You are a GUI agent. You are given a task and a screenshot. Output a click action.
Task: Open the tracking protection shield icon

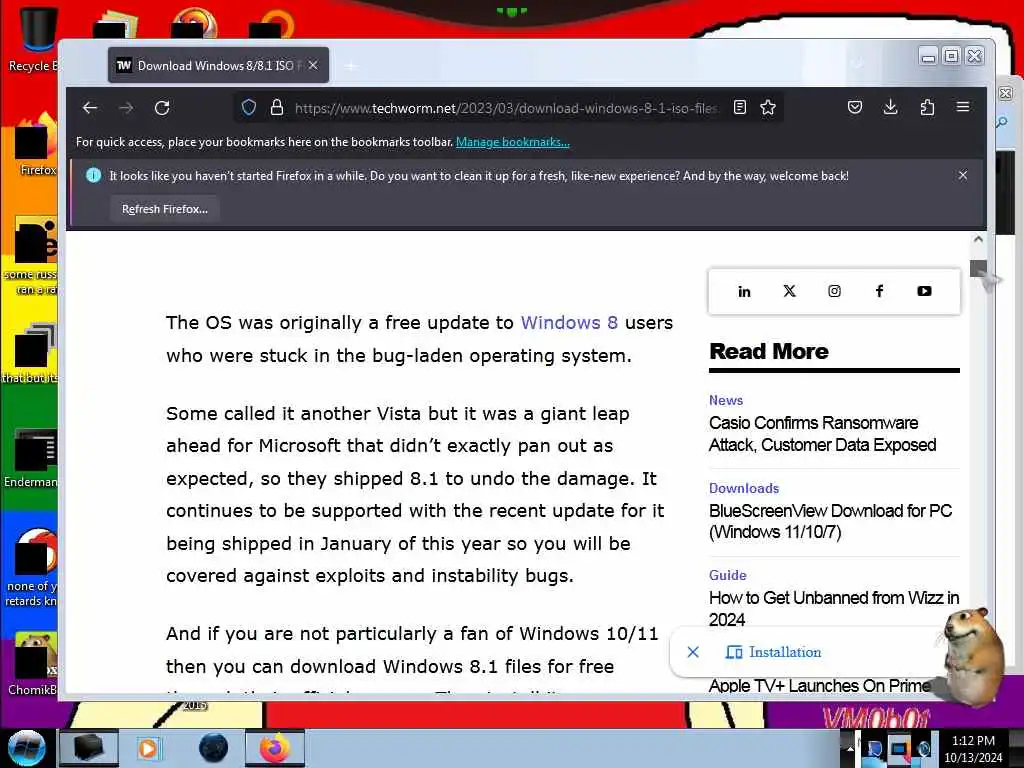pos(249,107)
